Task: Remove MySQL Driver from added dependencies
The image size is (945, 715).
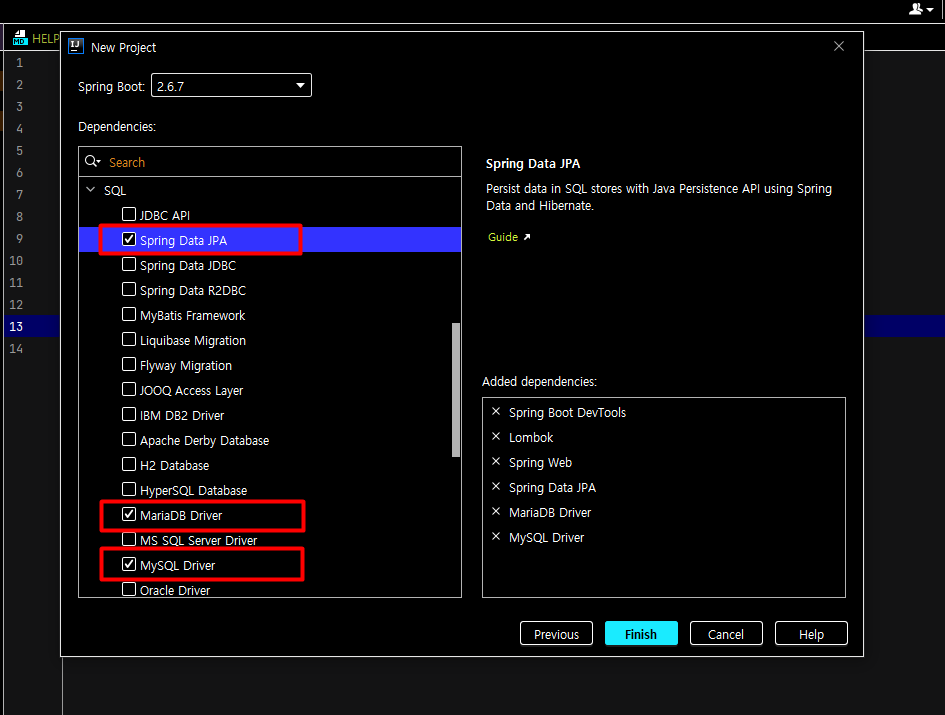Action: point(496,537)
